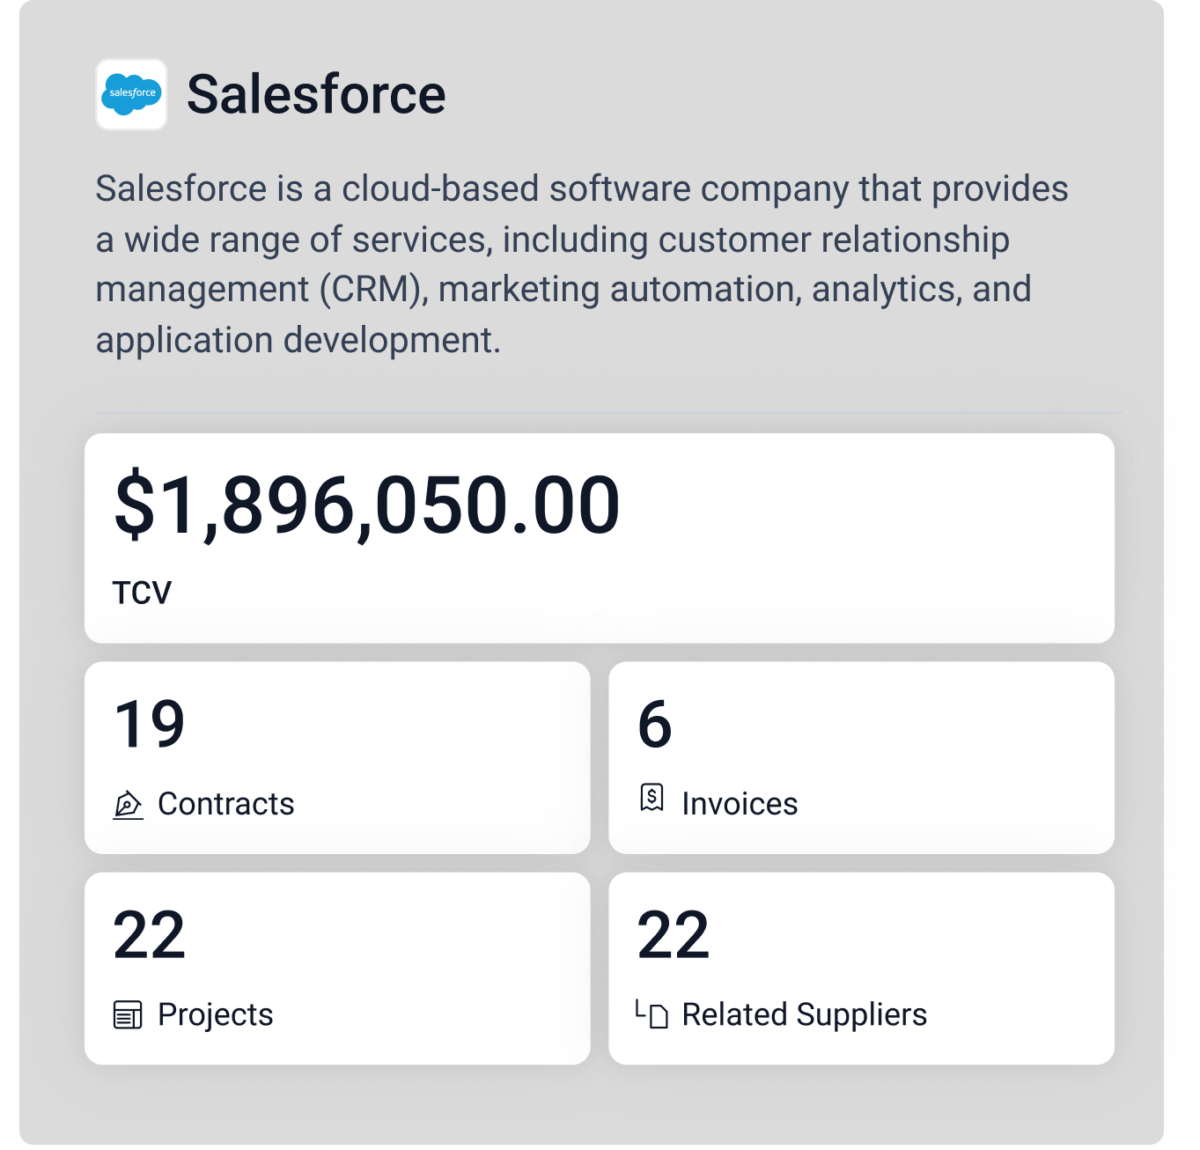This screenshot has width=1200, height=1150.
Task: Click the Salesforce description paragraph
Action: [582, 264]
